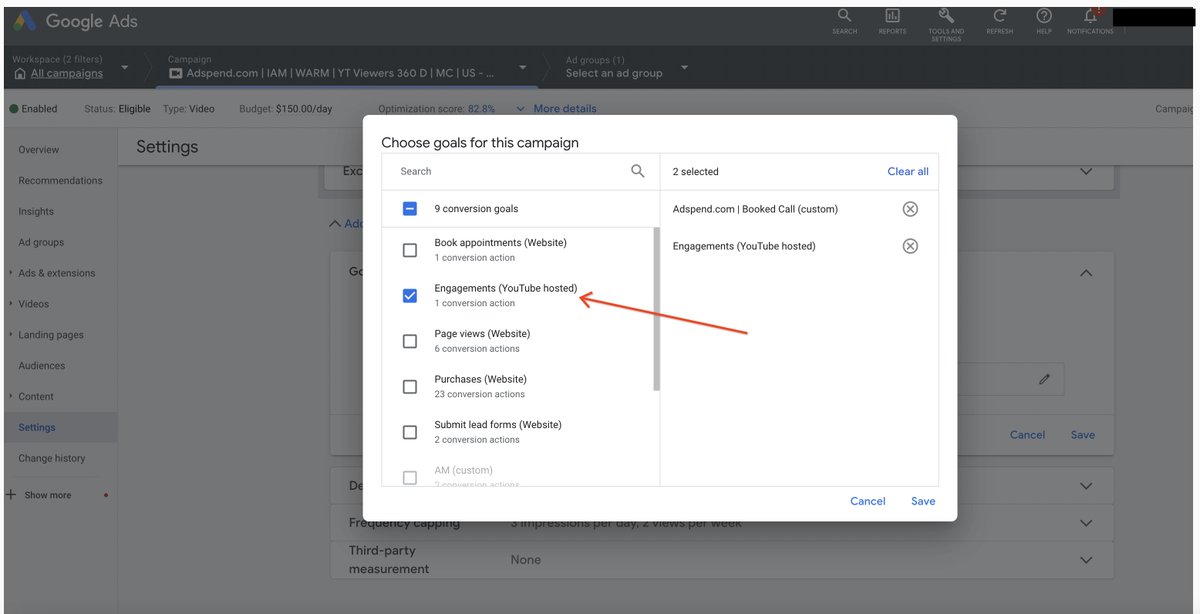Check Book appointments (Website) checkbox

pyautogui.click(x=409, y=250)
